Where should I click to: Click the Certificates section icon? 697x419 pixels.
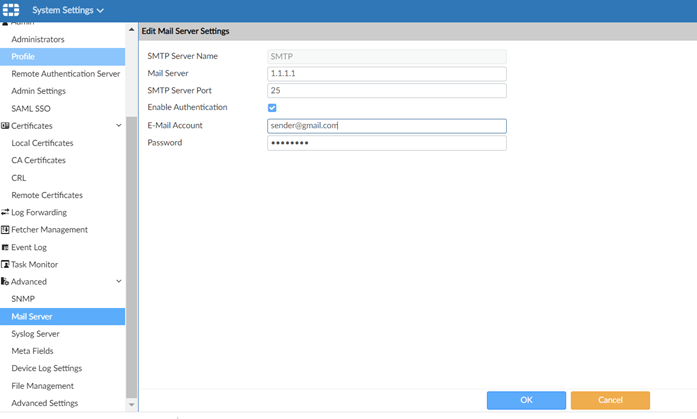[x=5, y=126]
